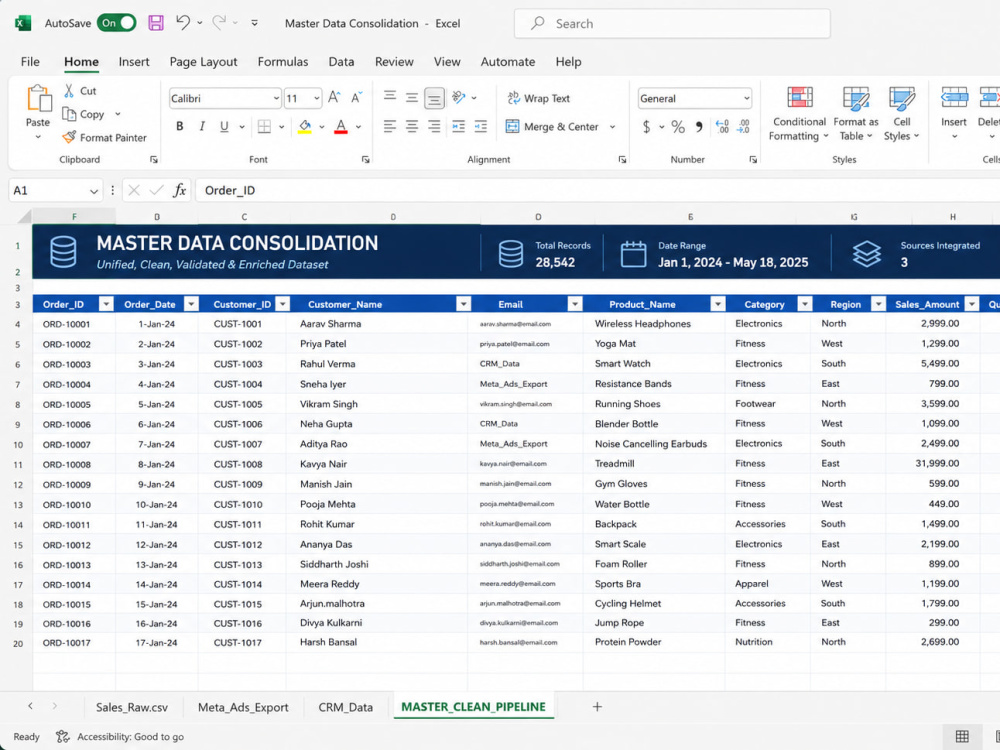Image resolution: width=1000 pixels, height=750 pixels.
Task: Click the Increase Font Size icon
Action: [x=334, y=98]
